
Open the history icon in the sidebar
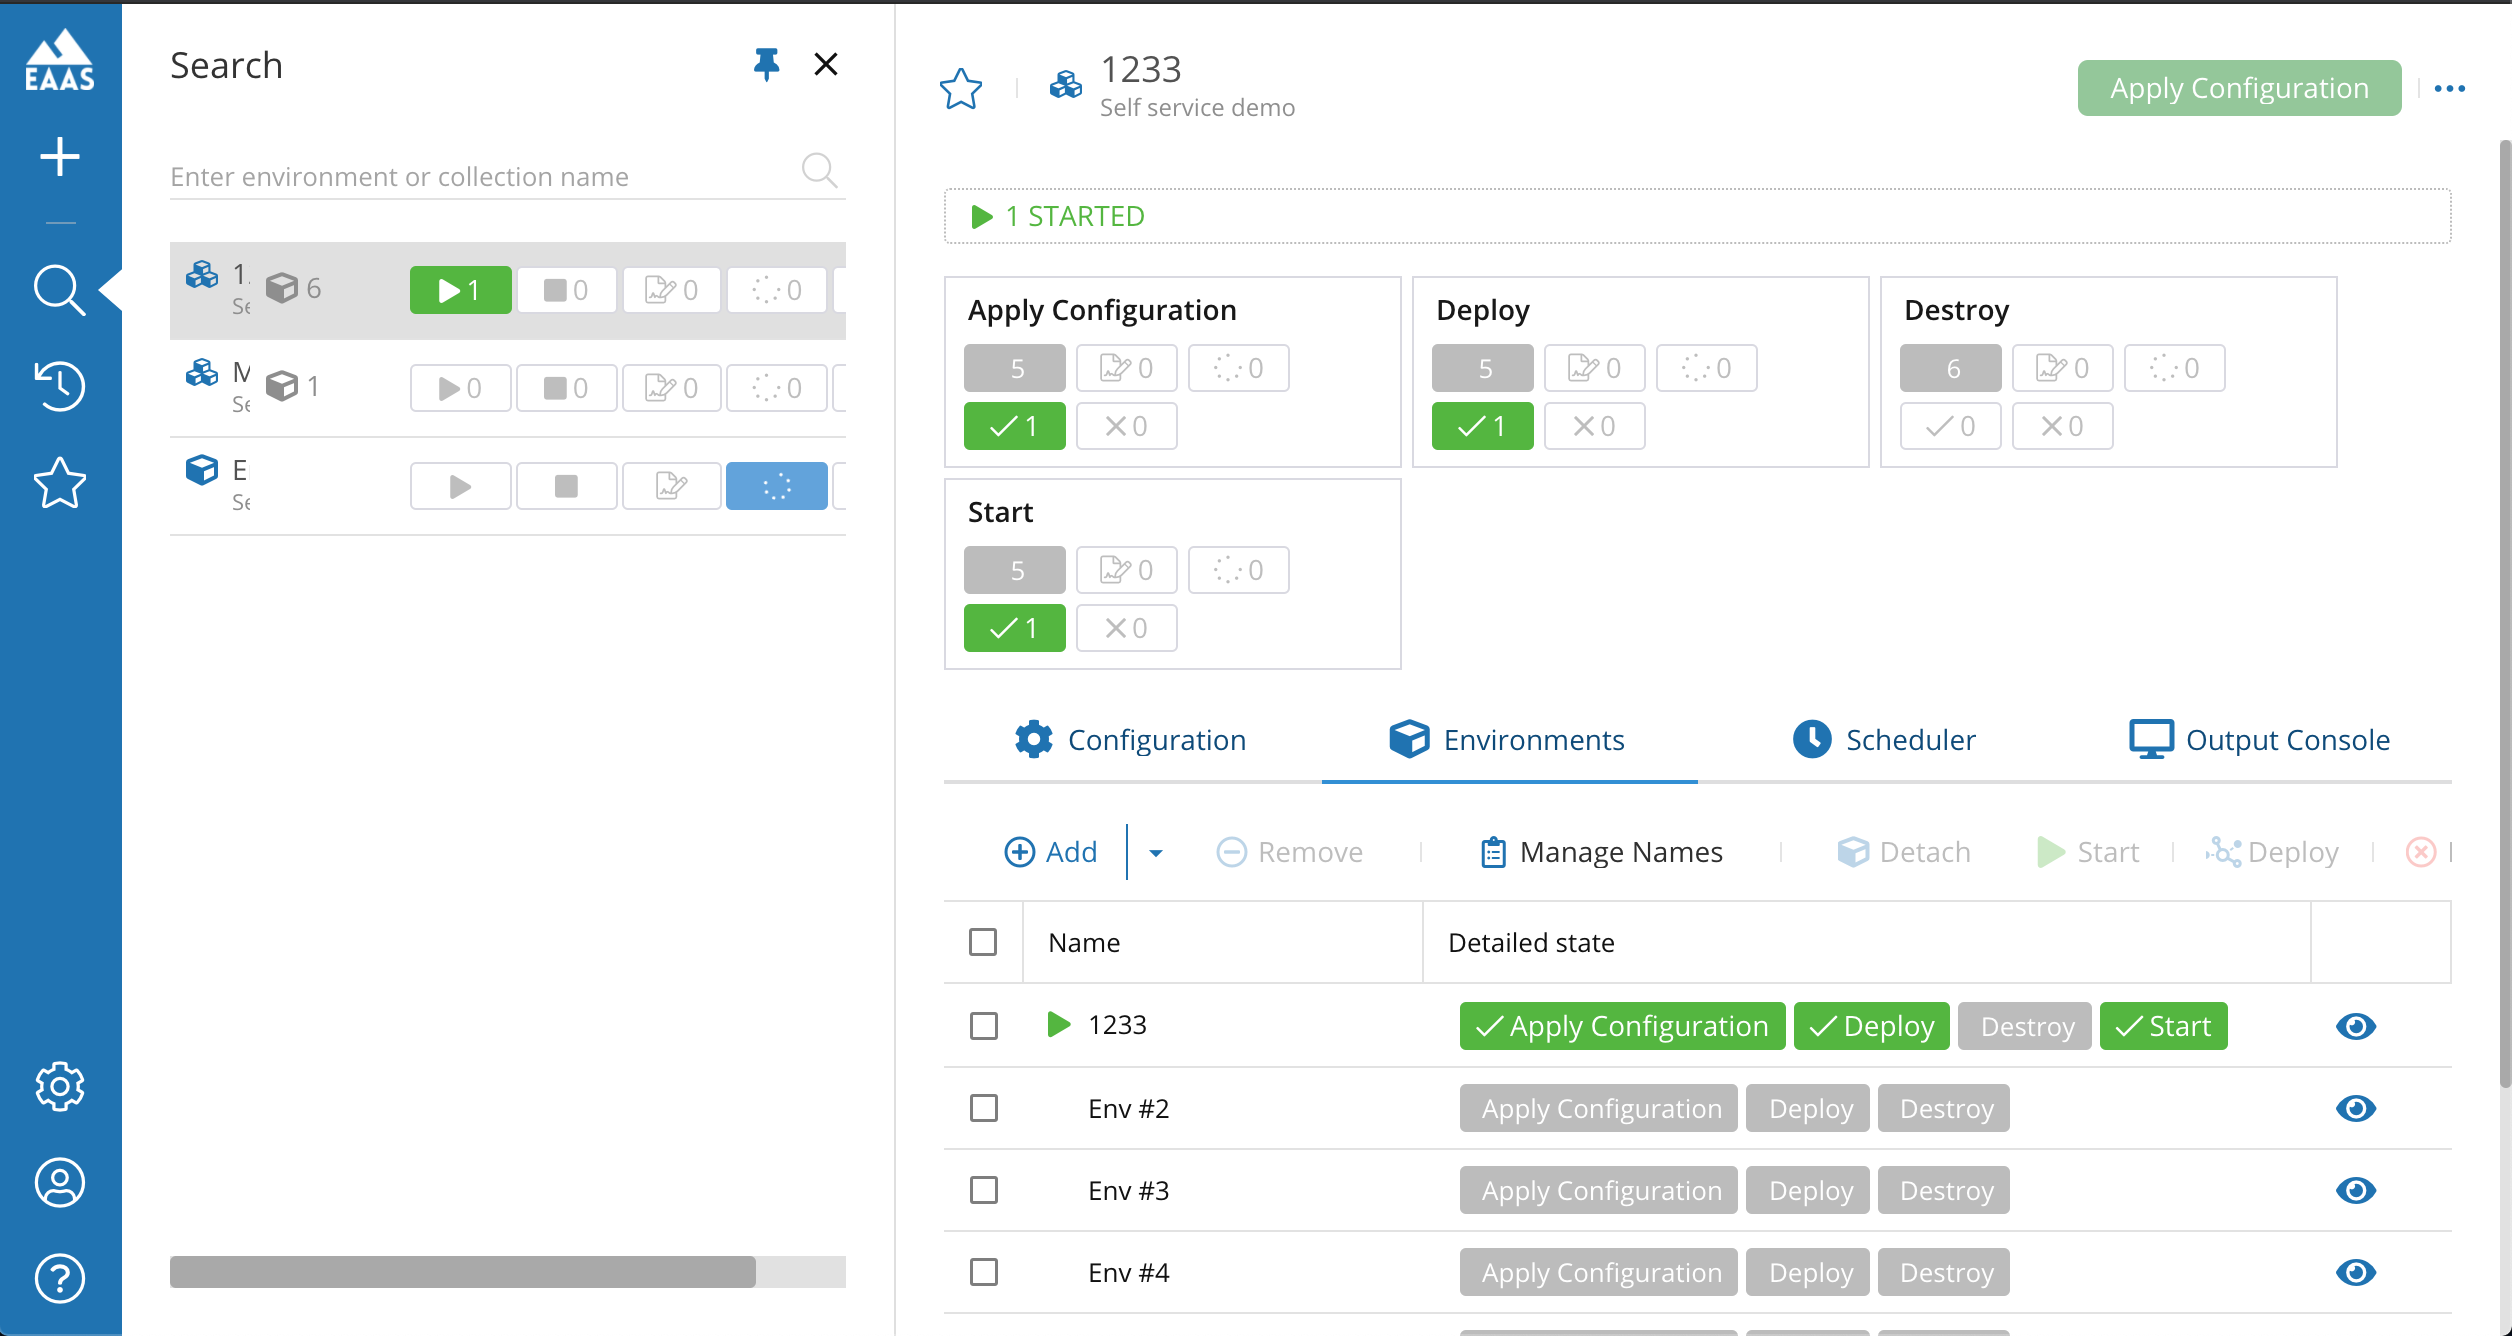60,386
